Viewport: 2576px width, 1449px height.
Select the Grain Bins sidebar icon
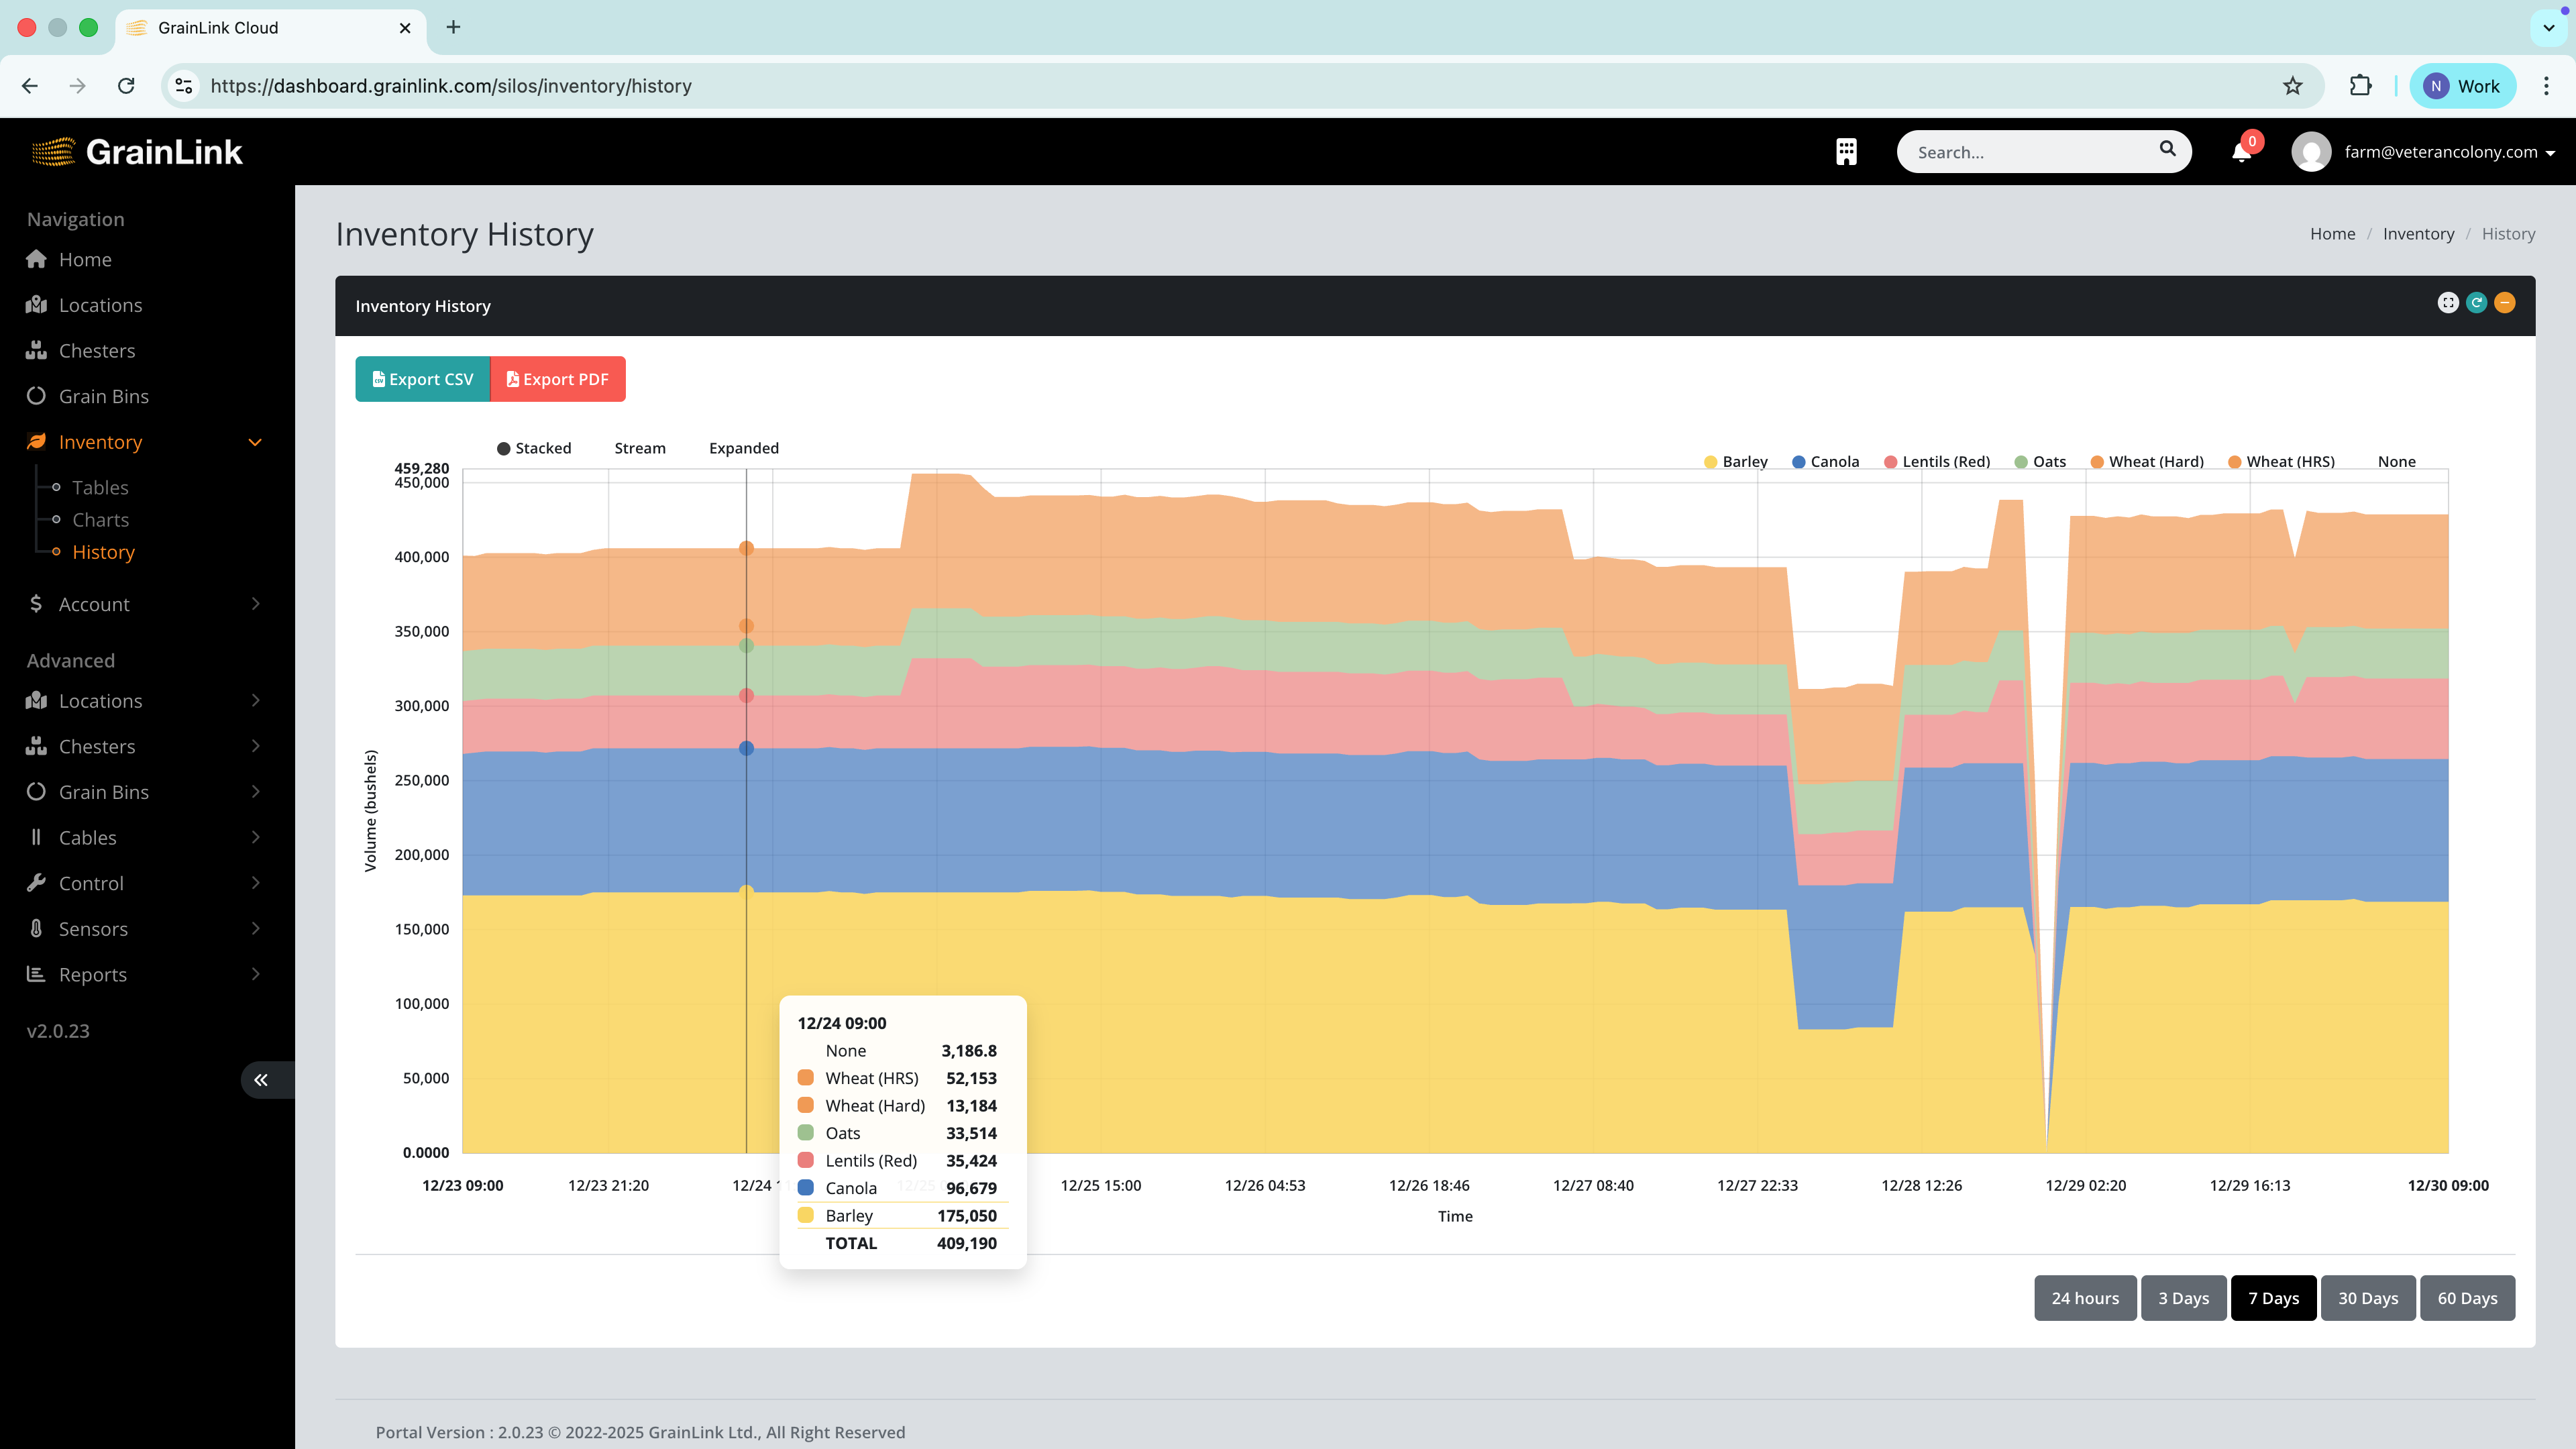(x=36, y=396)
